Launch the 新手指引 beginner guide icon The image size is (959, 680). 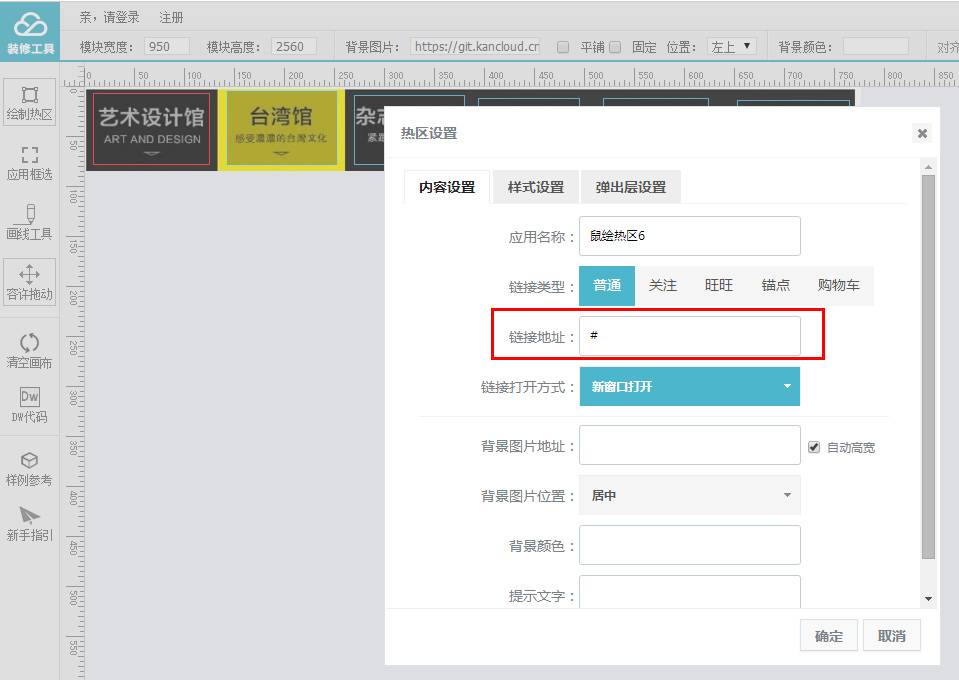[x=29, y=520]
